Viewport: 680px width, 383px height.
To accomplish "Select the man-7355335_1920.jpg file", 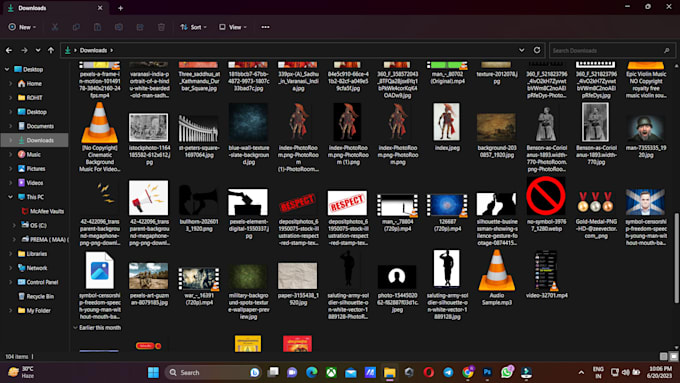I will pyautogui.click(x=645, y=137).
